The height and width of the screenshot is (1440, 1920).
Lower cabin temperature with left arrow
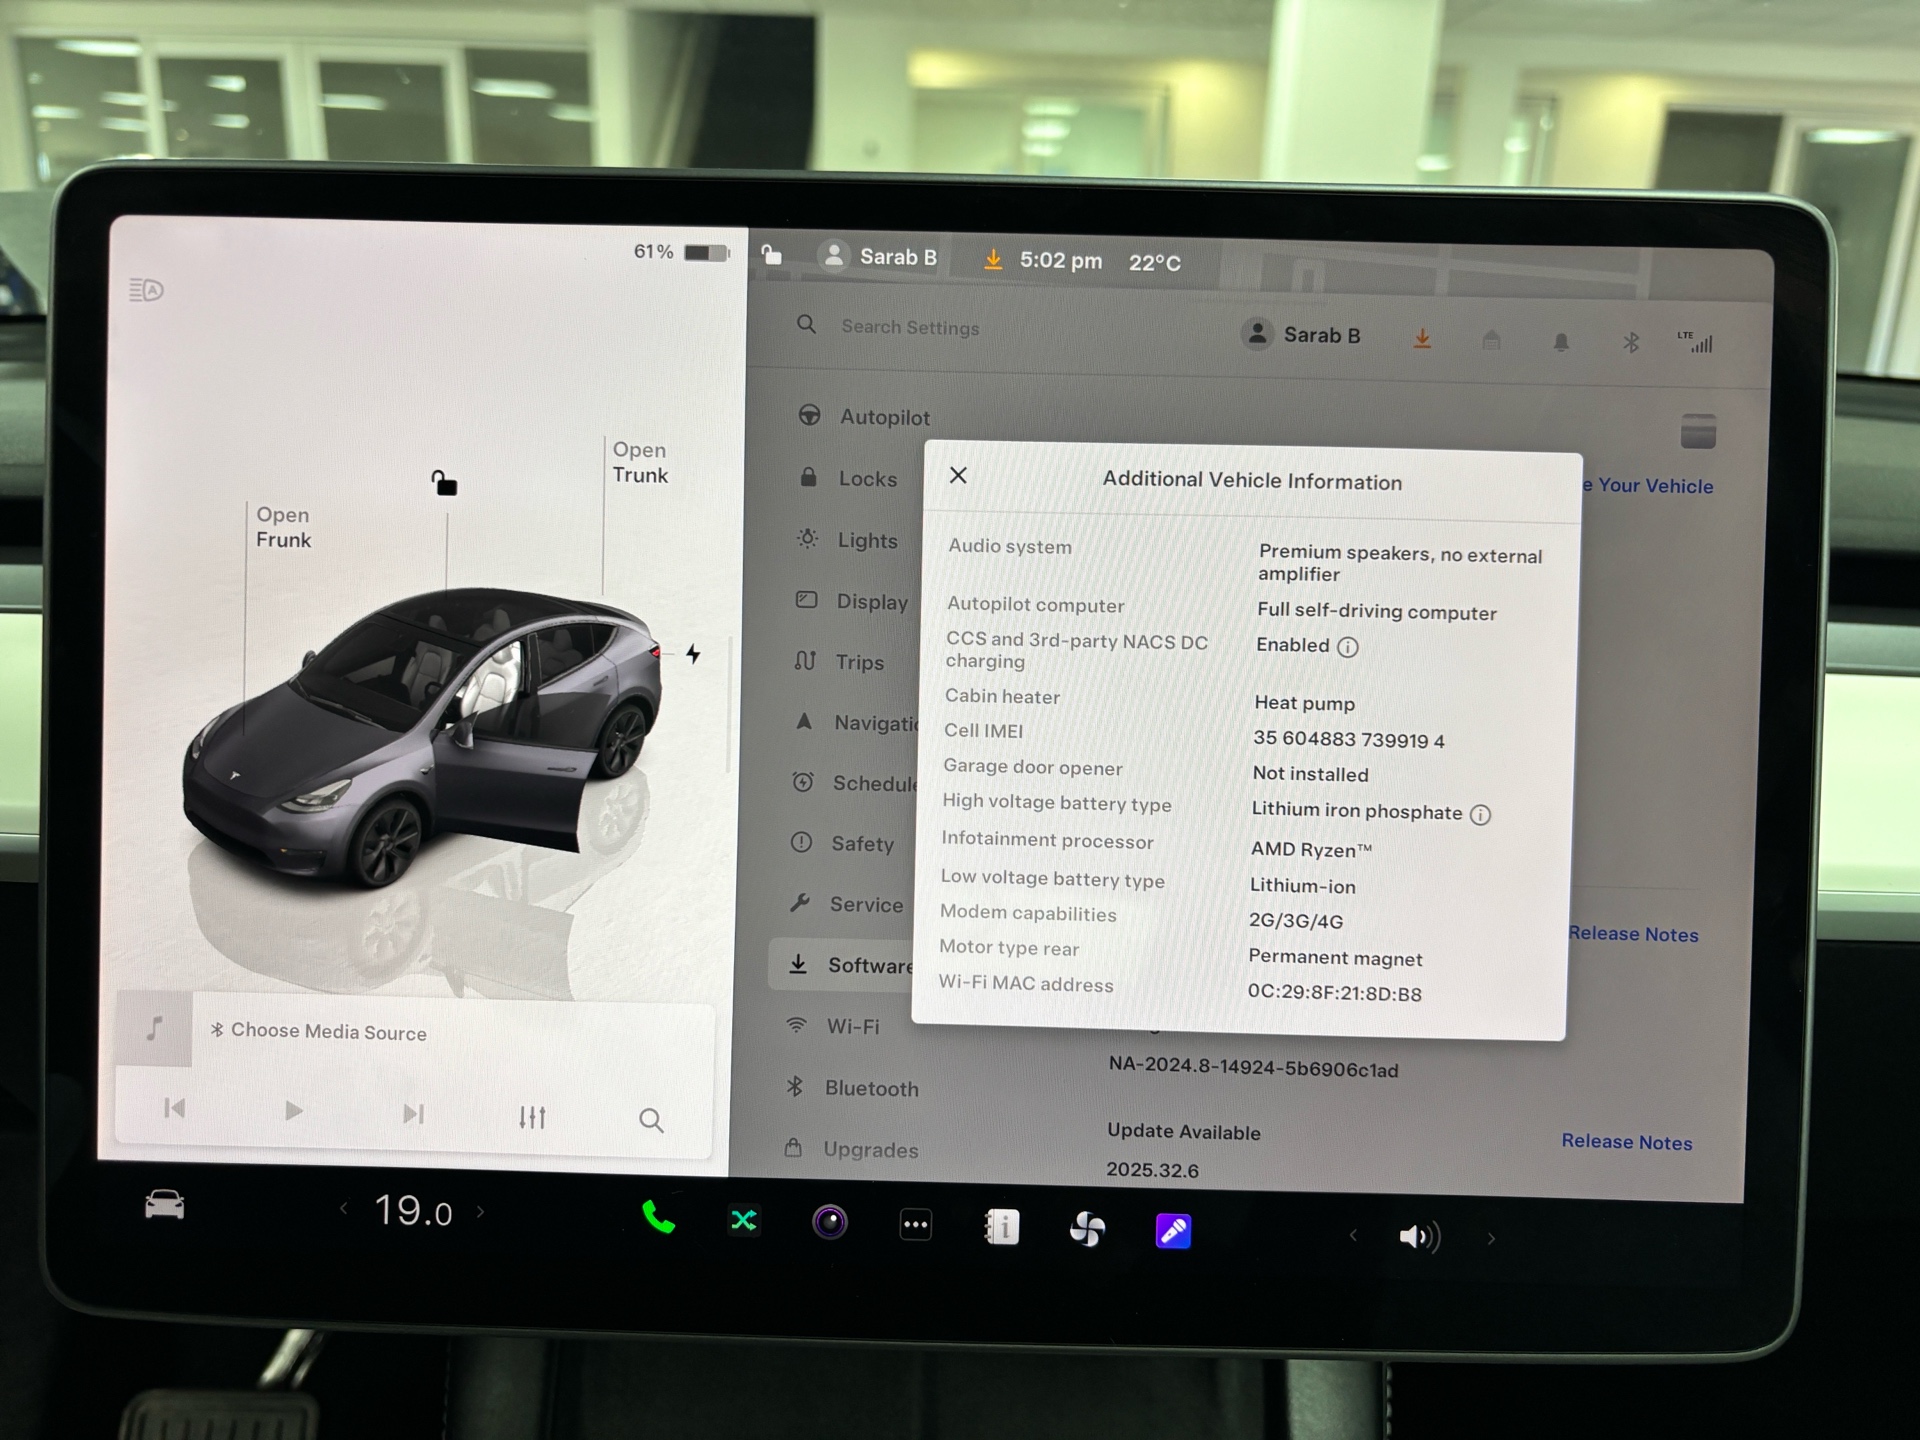(344, 1208)
